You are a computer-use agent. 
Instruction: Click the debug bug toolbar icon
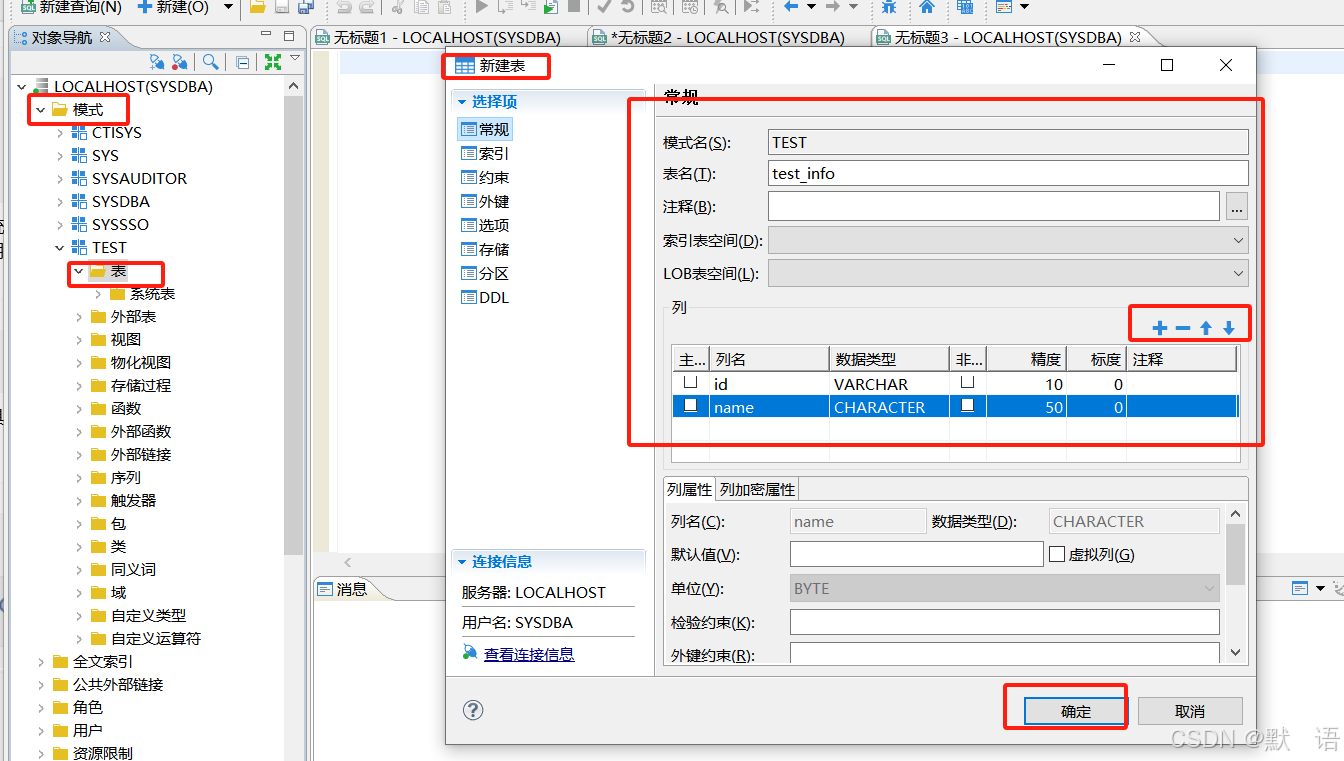(888, 8)
